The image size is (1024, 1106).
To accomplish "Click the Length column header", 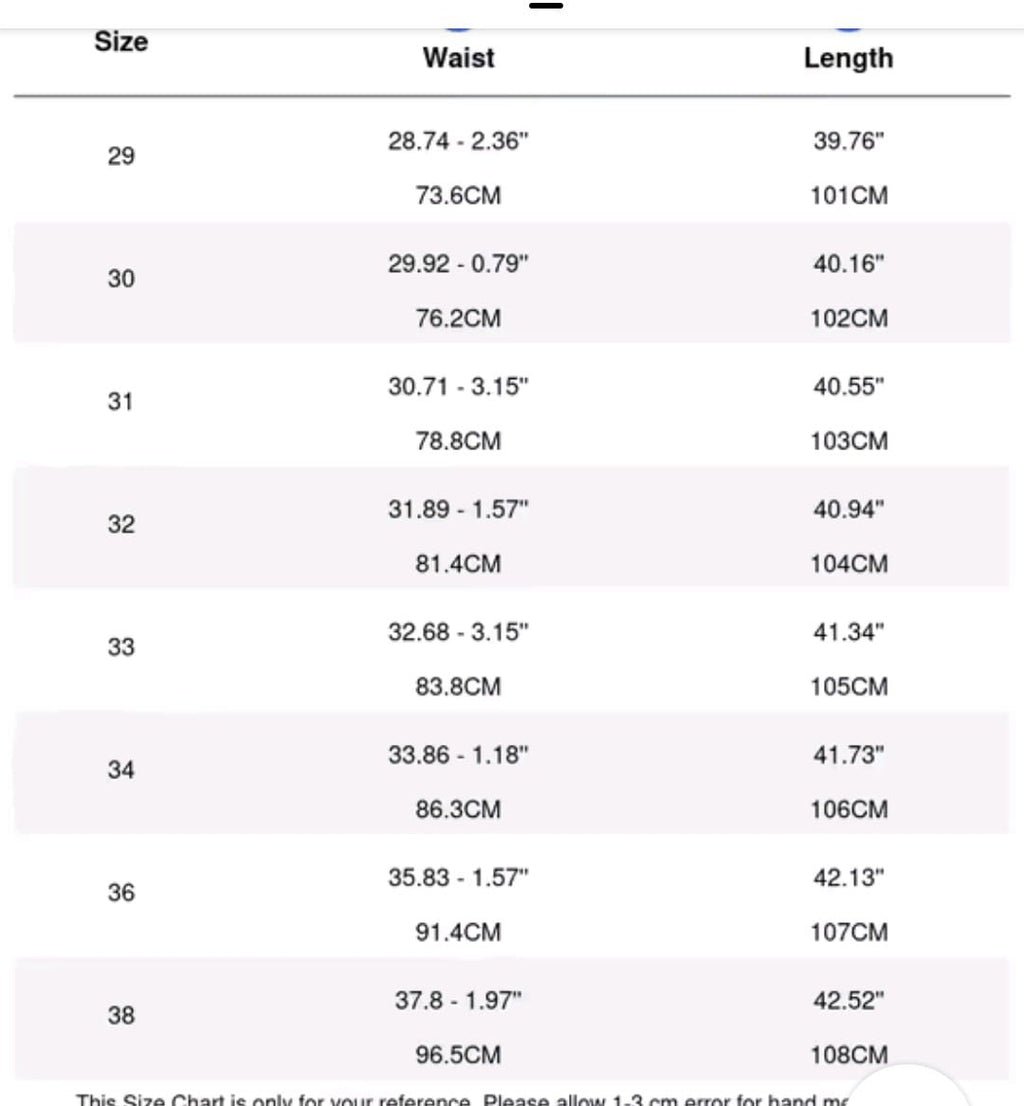I will point(848,58).
